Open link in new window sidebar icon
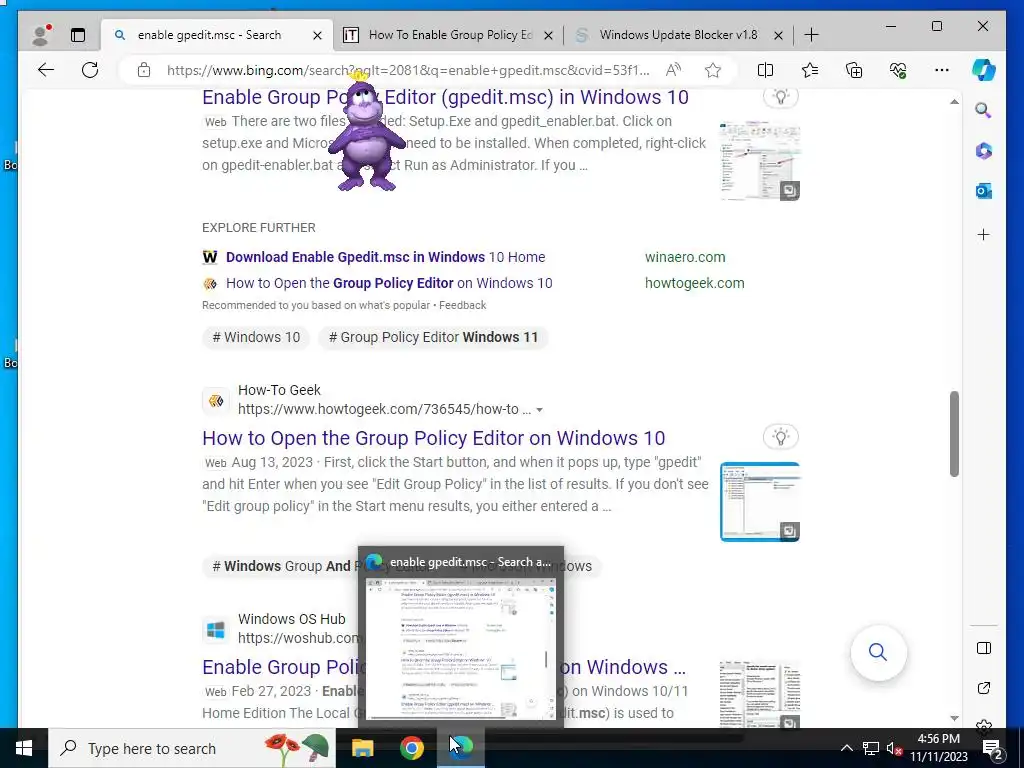Viewport: 1024px width, 768px height. tap(984, 688)
